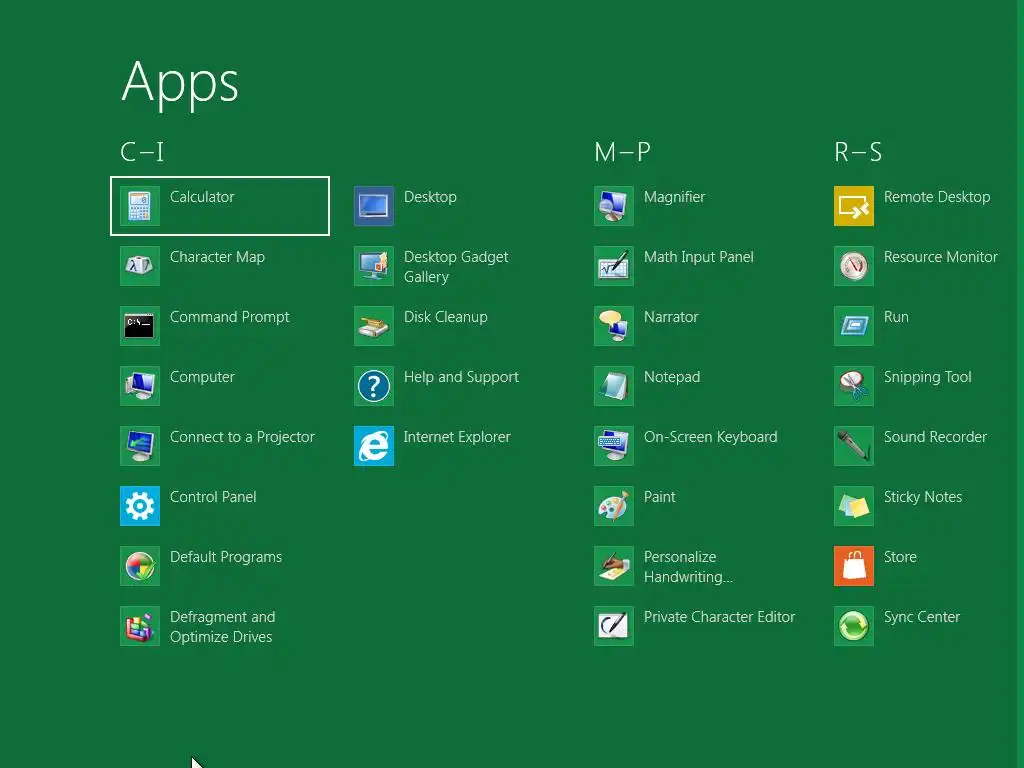Viewport: 1024px width, 768px height.
Task: Launch Character Map icon
Action: pos(140,266)
